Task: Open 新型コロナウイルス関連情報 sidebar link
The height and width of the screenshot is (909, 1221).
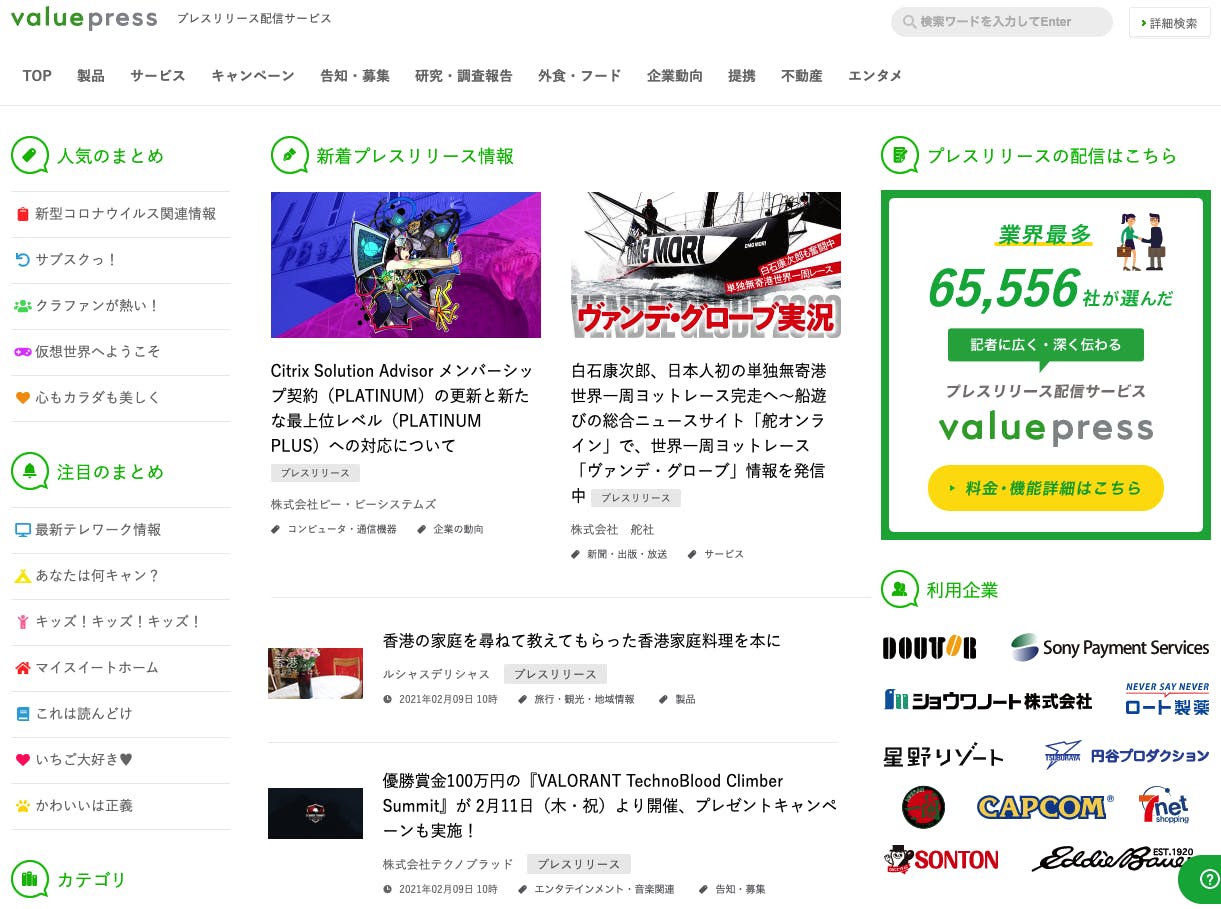Action: pyautogui.click(x=125, y=214)
